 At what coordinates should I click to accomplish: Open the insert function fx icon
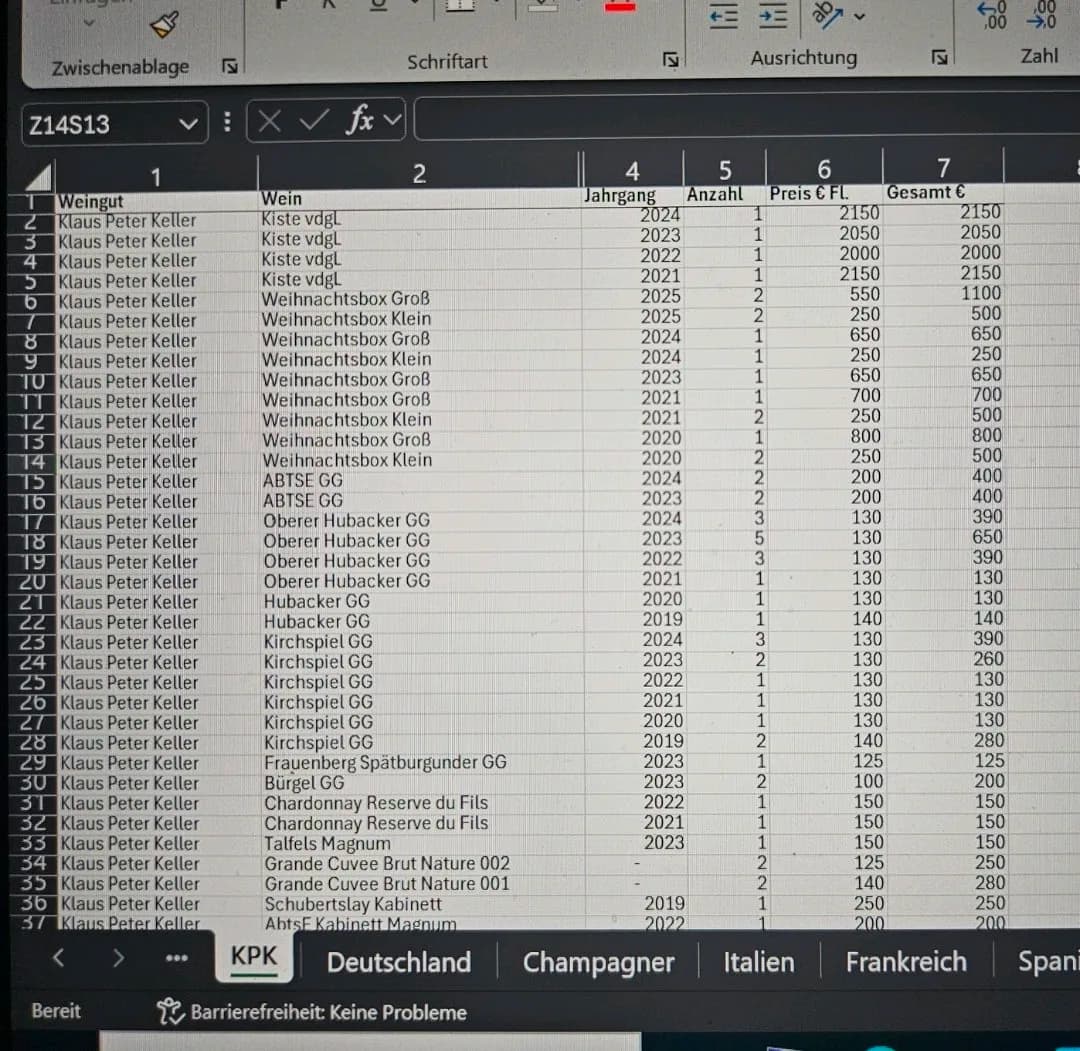(x=360, y=120)
